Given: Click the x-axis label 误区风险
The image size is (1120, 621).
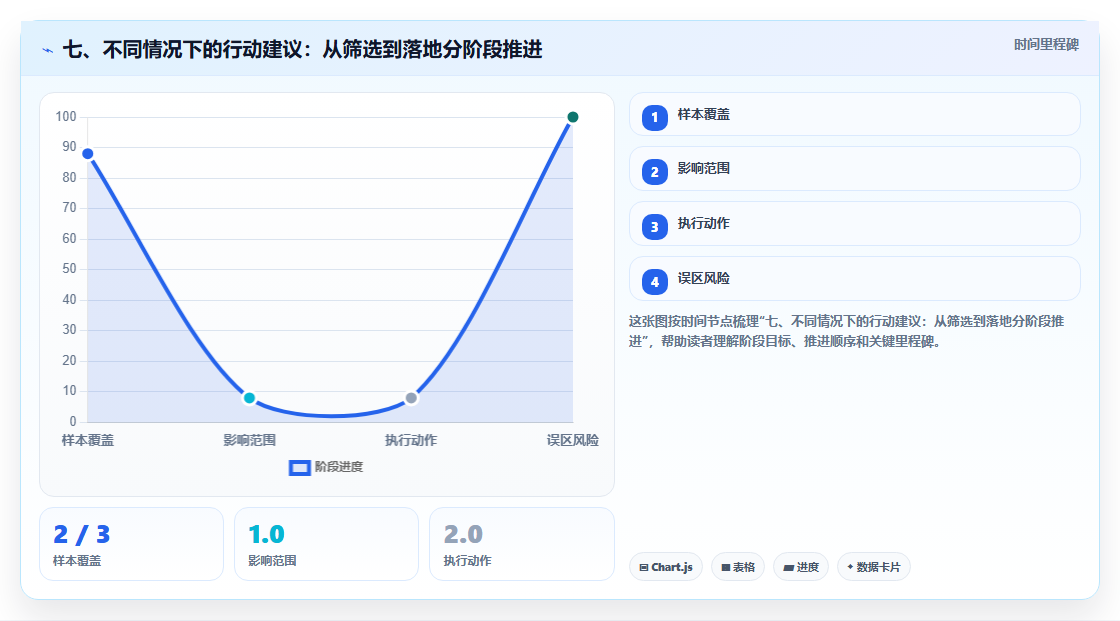Looking at the screenshot, I should pos(573,441).
